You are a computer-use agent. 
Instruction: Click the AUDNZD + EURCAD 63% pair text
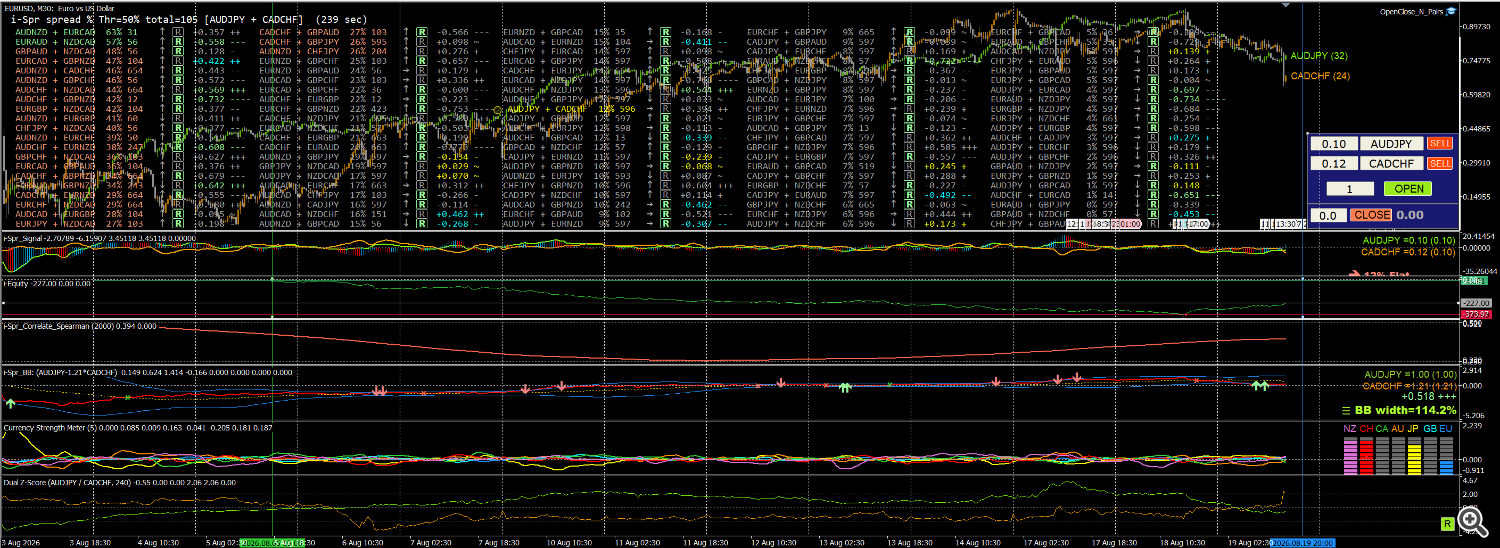76,33
